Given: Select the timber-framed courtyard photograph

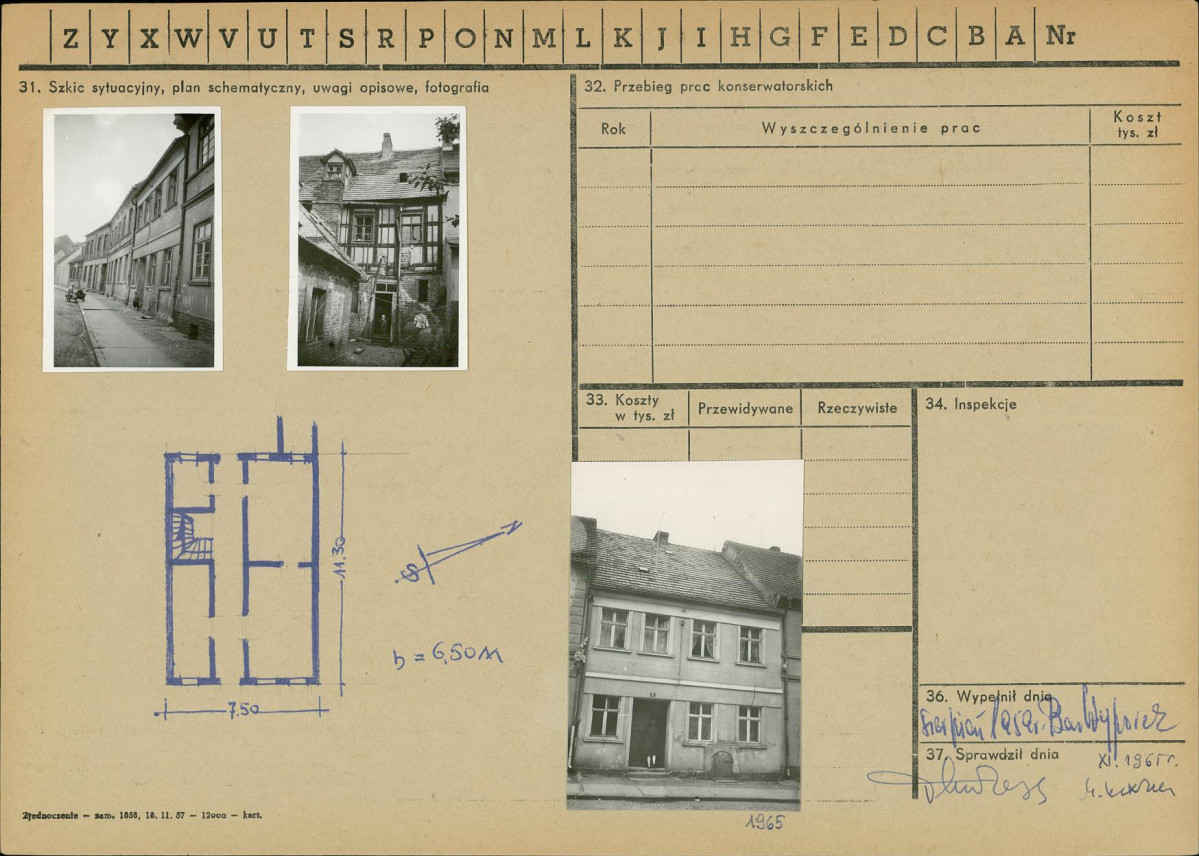Looking at the screenshot, I should point(378,238).
